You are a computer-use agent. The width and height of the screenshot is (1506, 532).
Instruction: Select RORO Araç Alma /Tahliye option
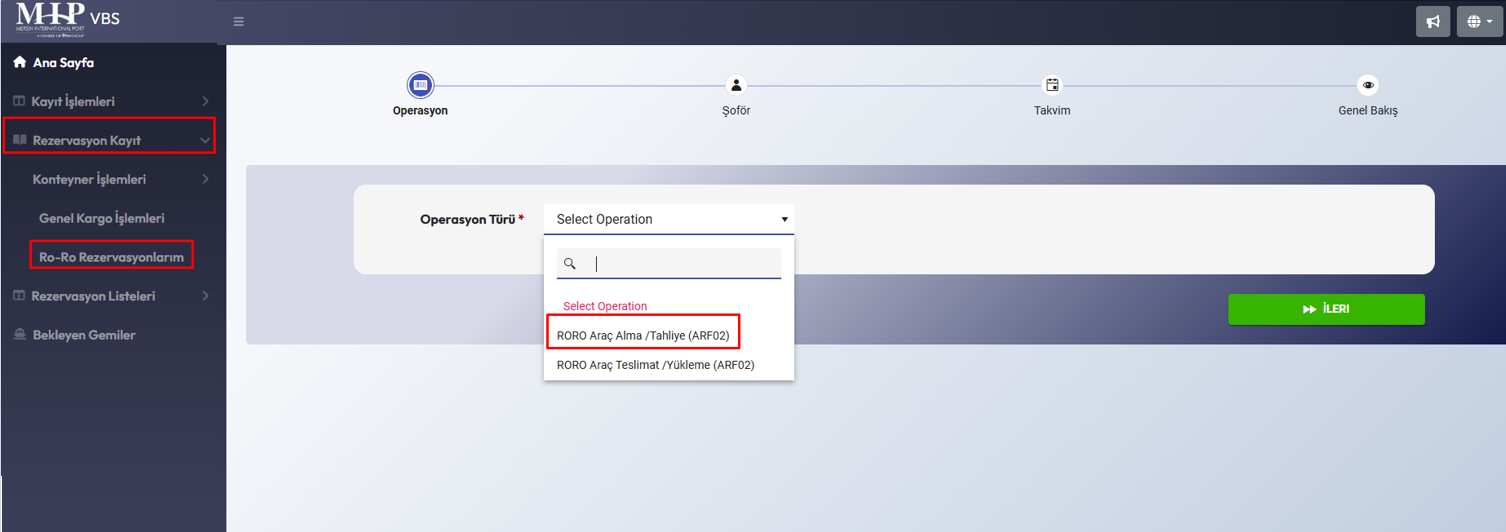point(643,336)
